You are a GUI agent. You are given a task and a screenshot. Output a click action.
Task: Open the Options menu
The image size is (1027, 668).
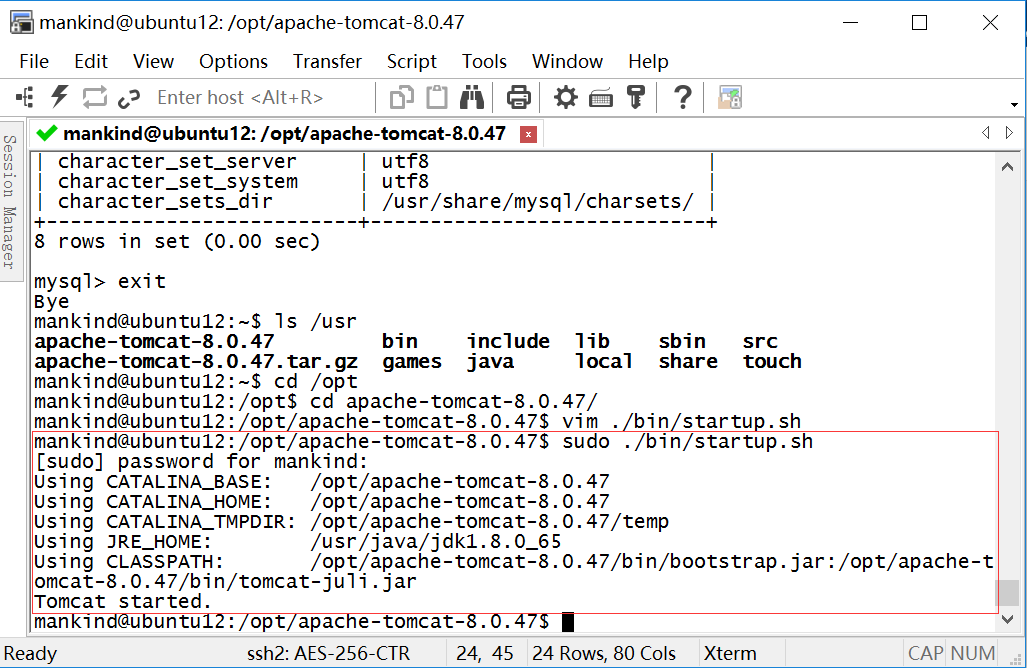(233, 62)
